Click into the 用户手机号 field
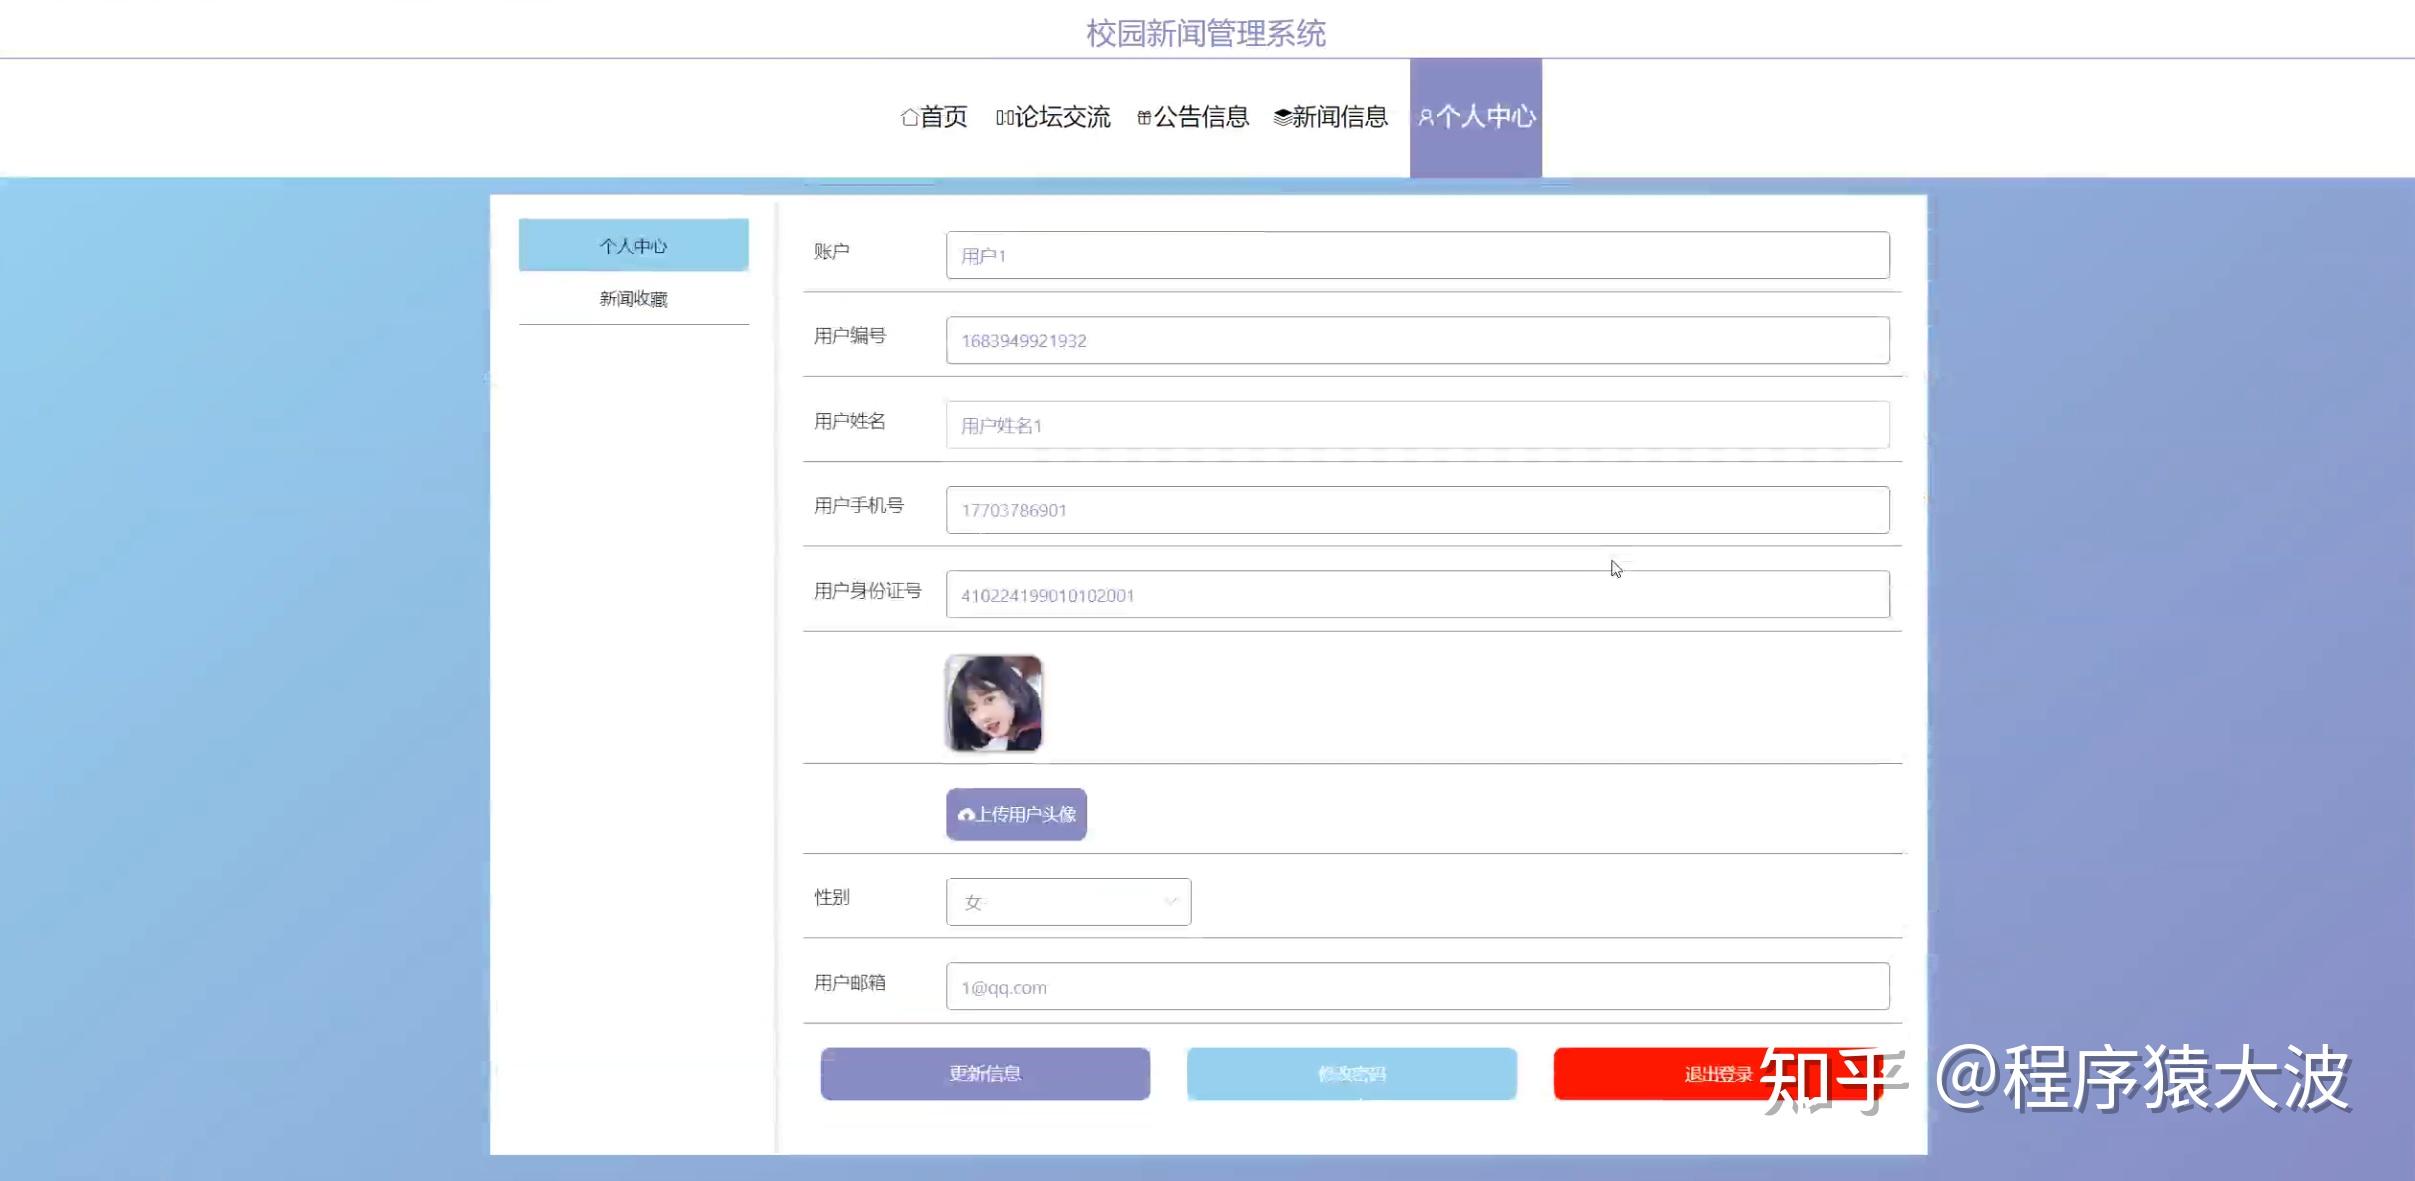The image size is (2415, 1181). (1417, 510)
